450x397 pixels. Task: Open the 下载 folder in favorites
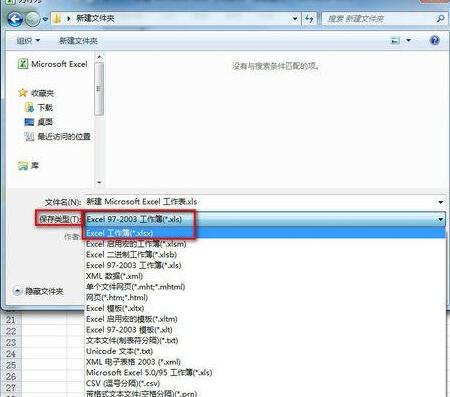click(x=39, y=107)
